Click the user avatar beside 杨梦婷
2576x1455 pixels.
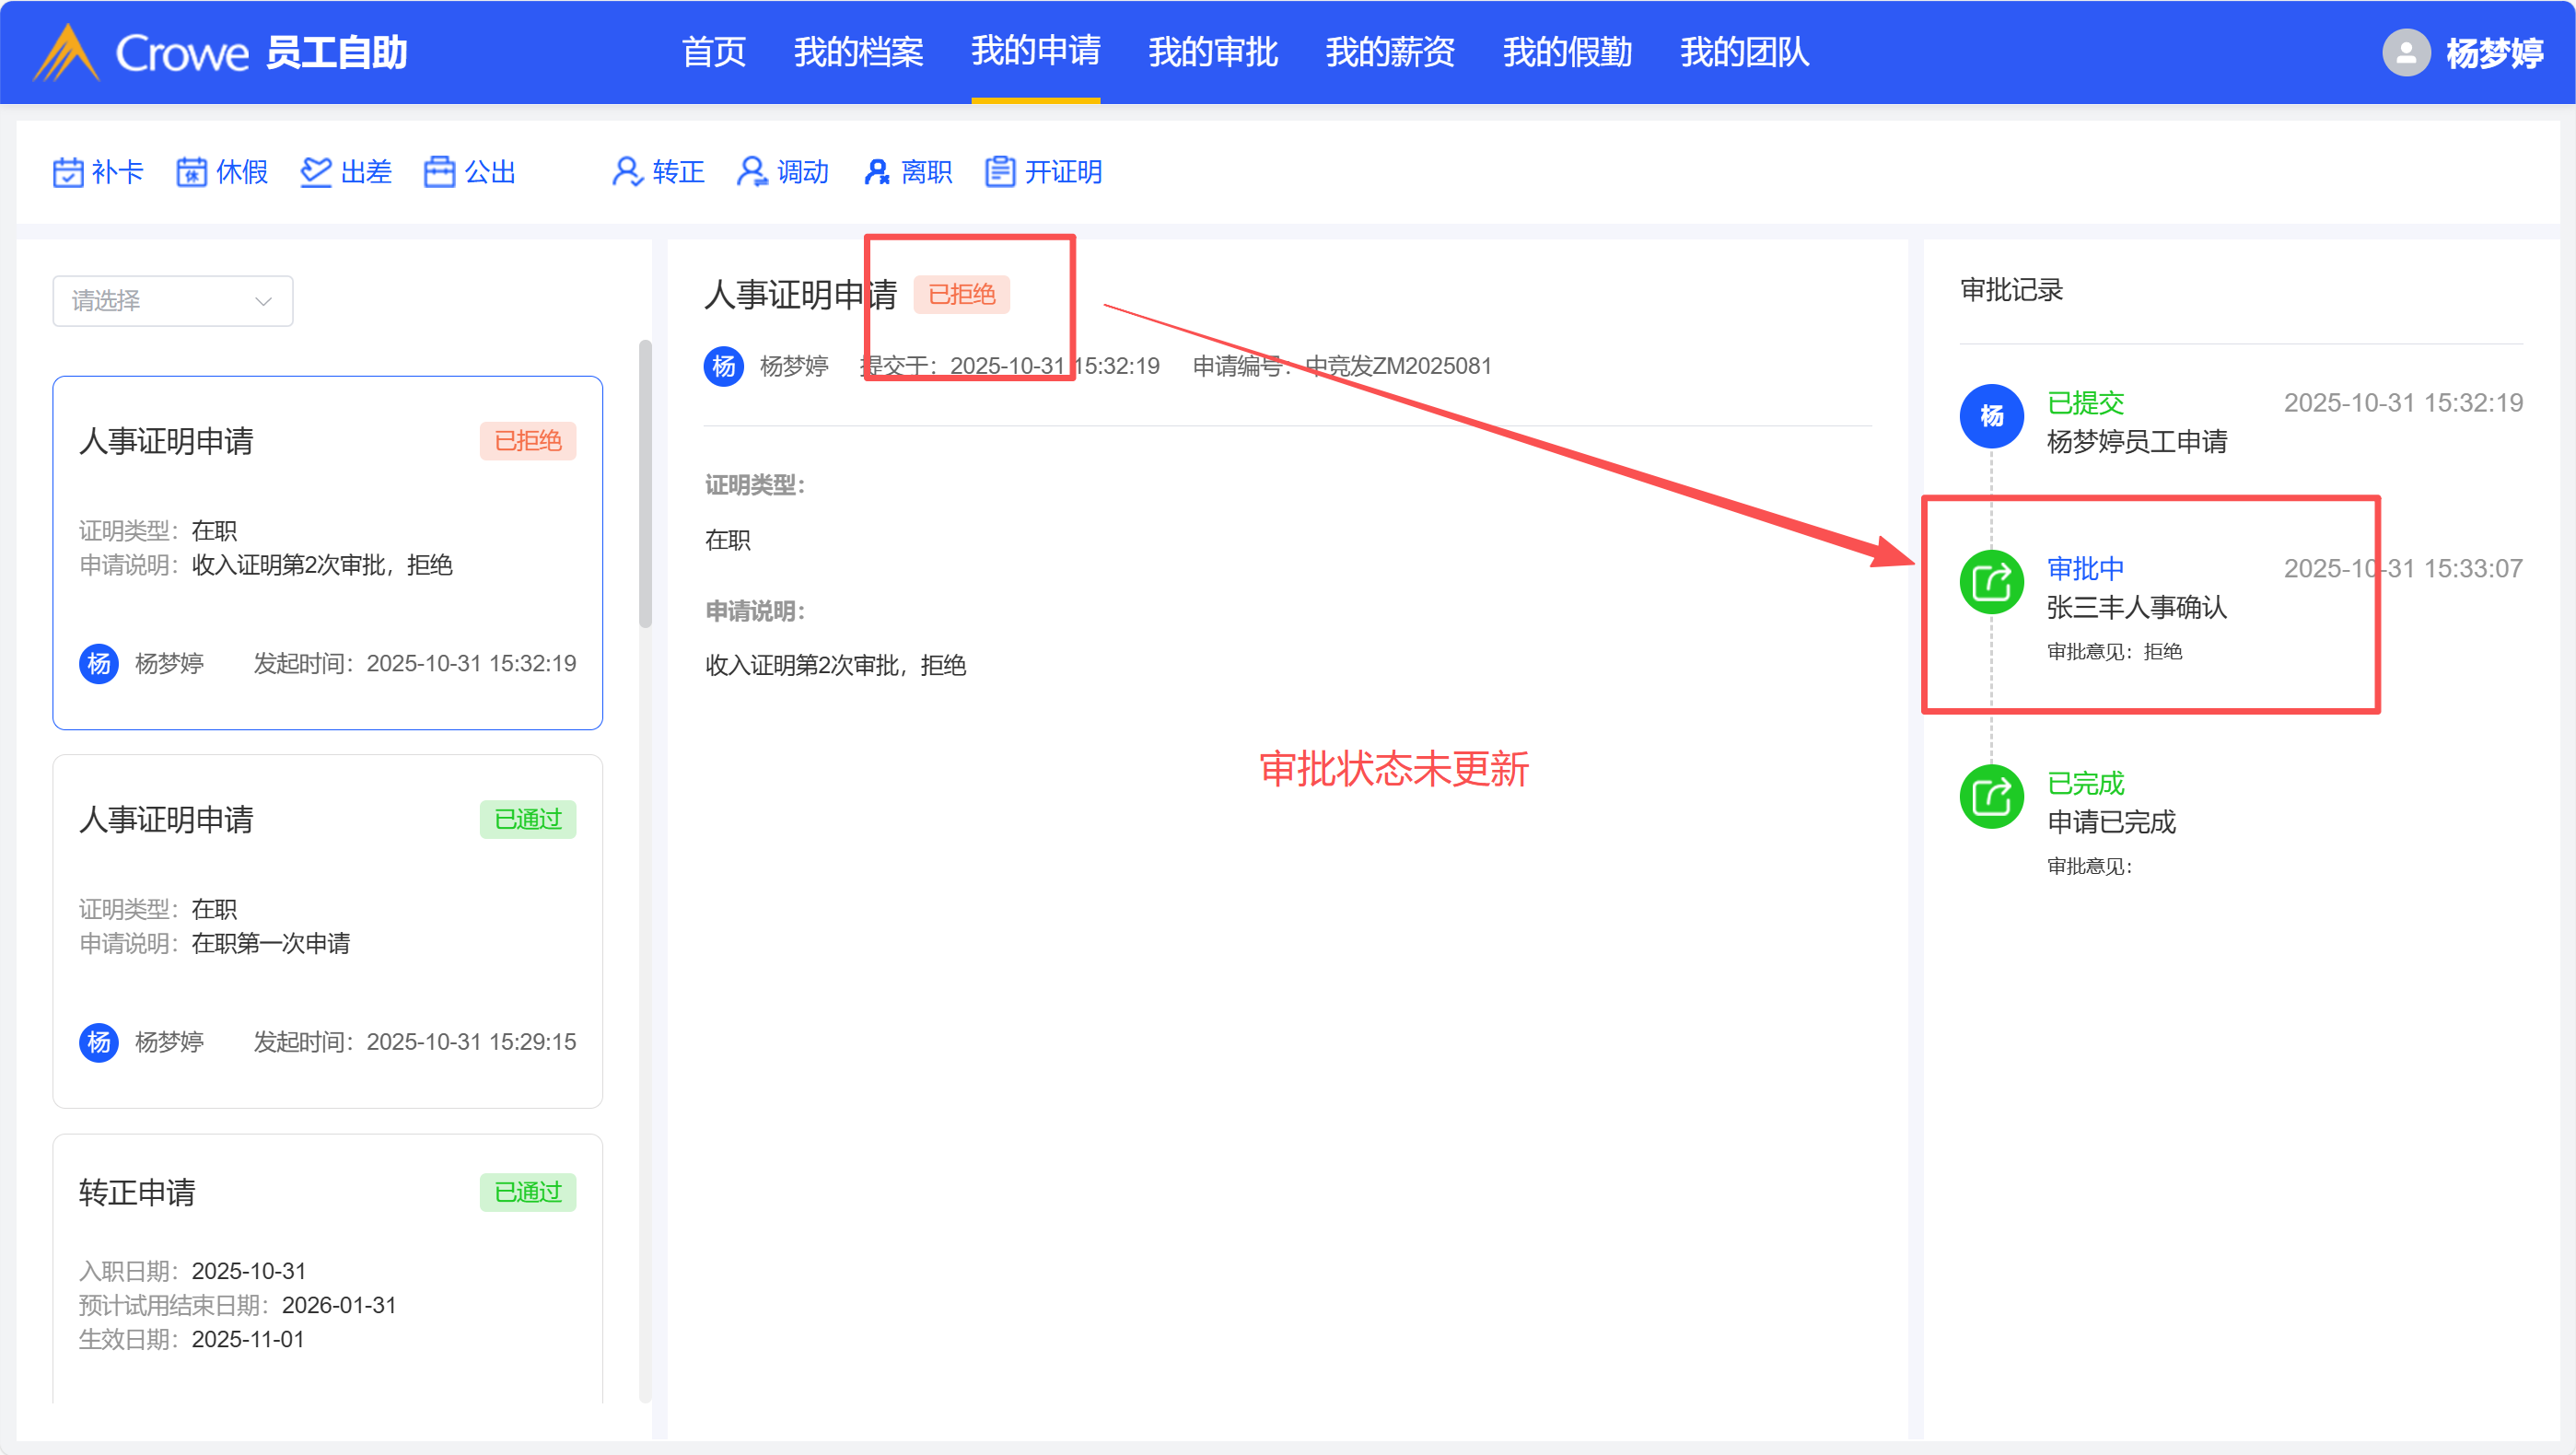[2406, 52]
